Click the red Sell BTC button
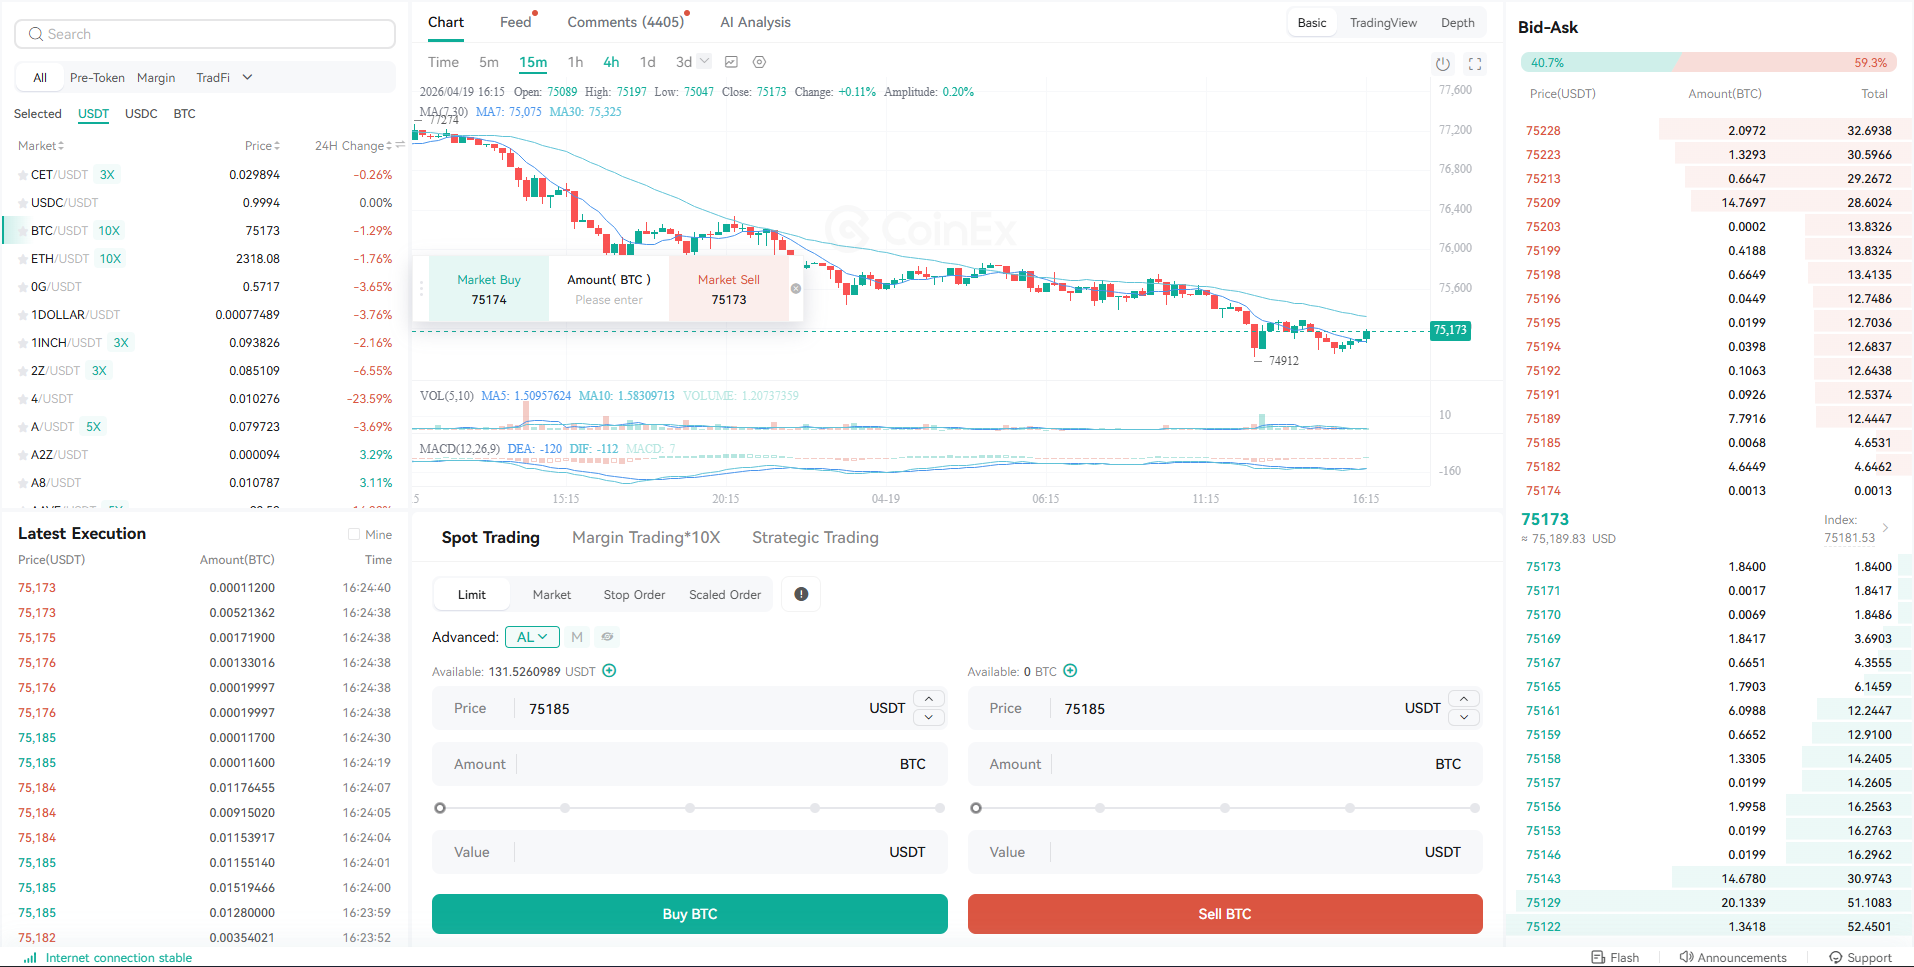Image resolution: width=1914 pixels, height=967 pixels. point(1225,914)
